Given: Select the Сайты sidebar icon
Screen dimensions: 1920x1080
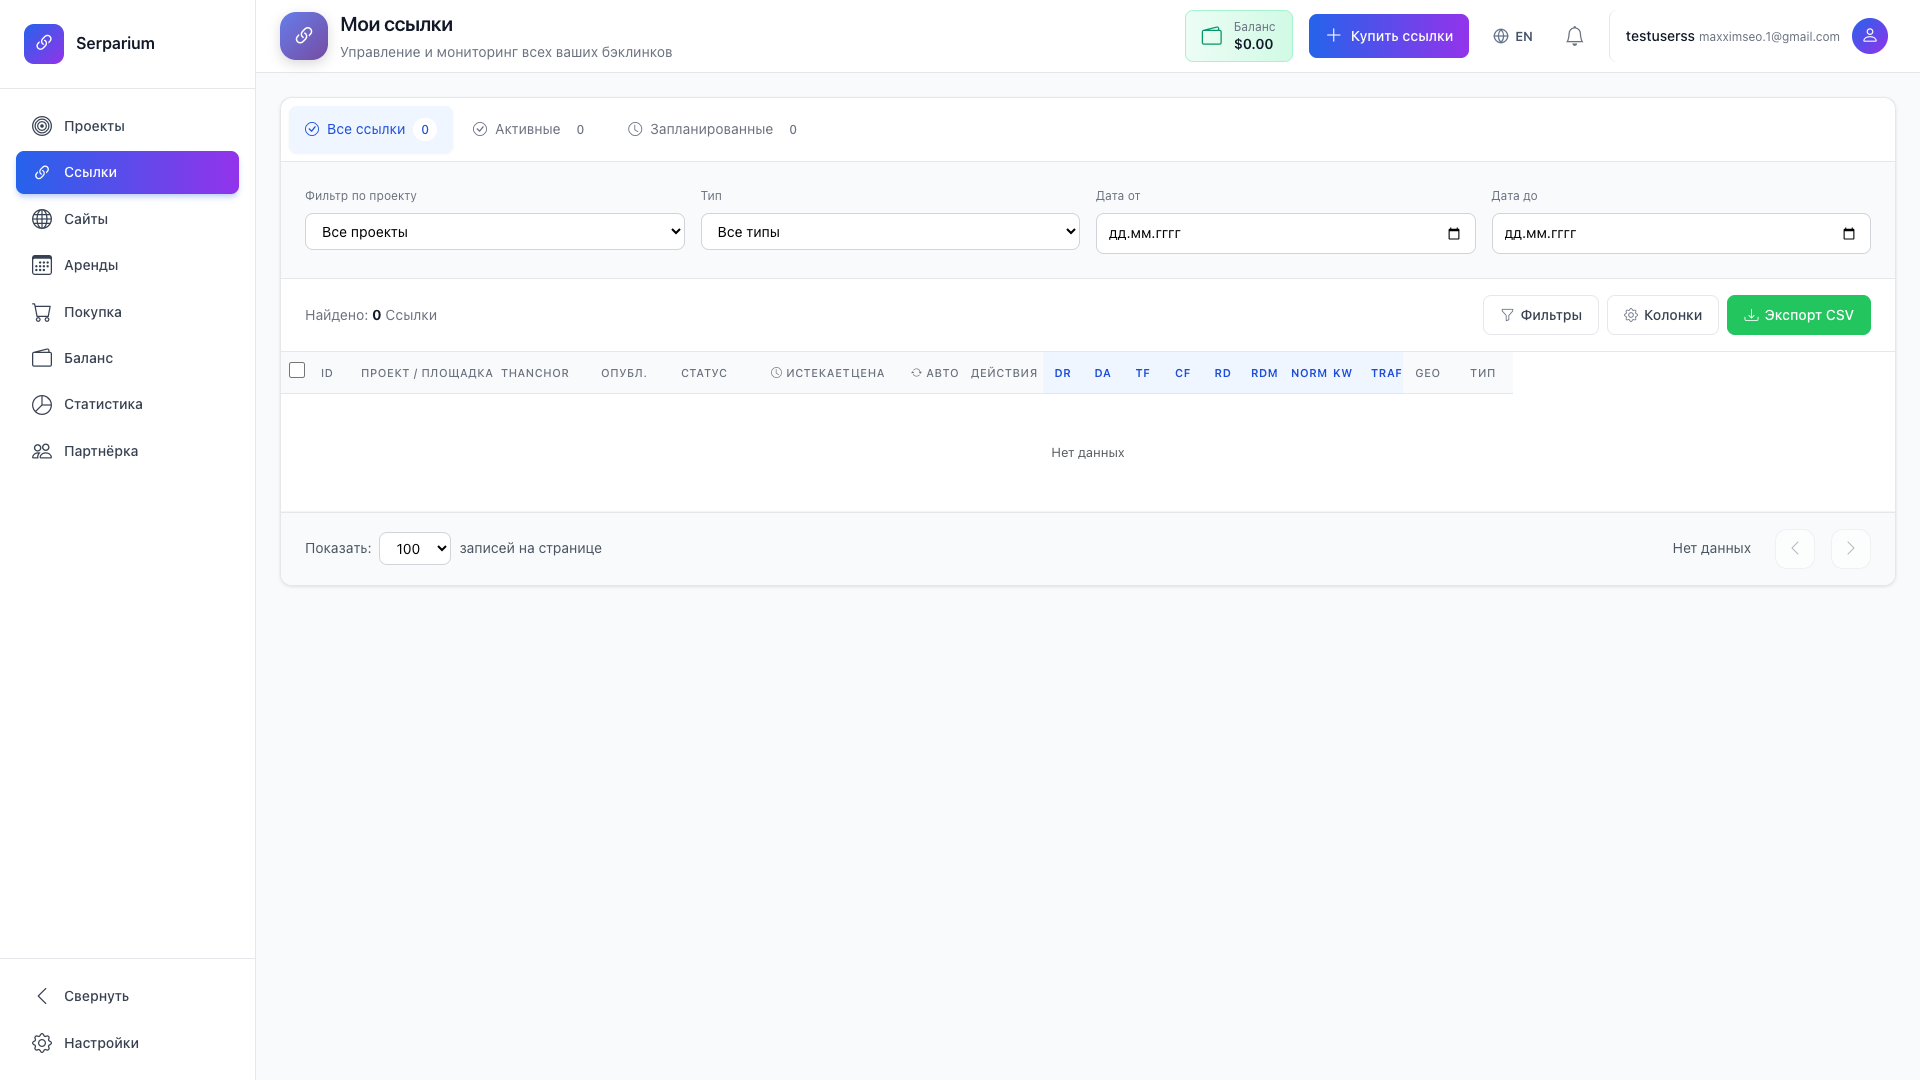Looking at the screenshot, I should coord(42,218).
